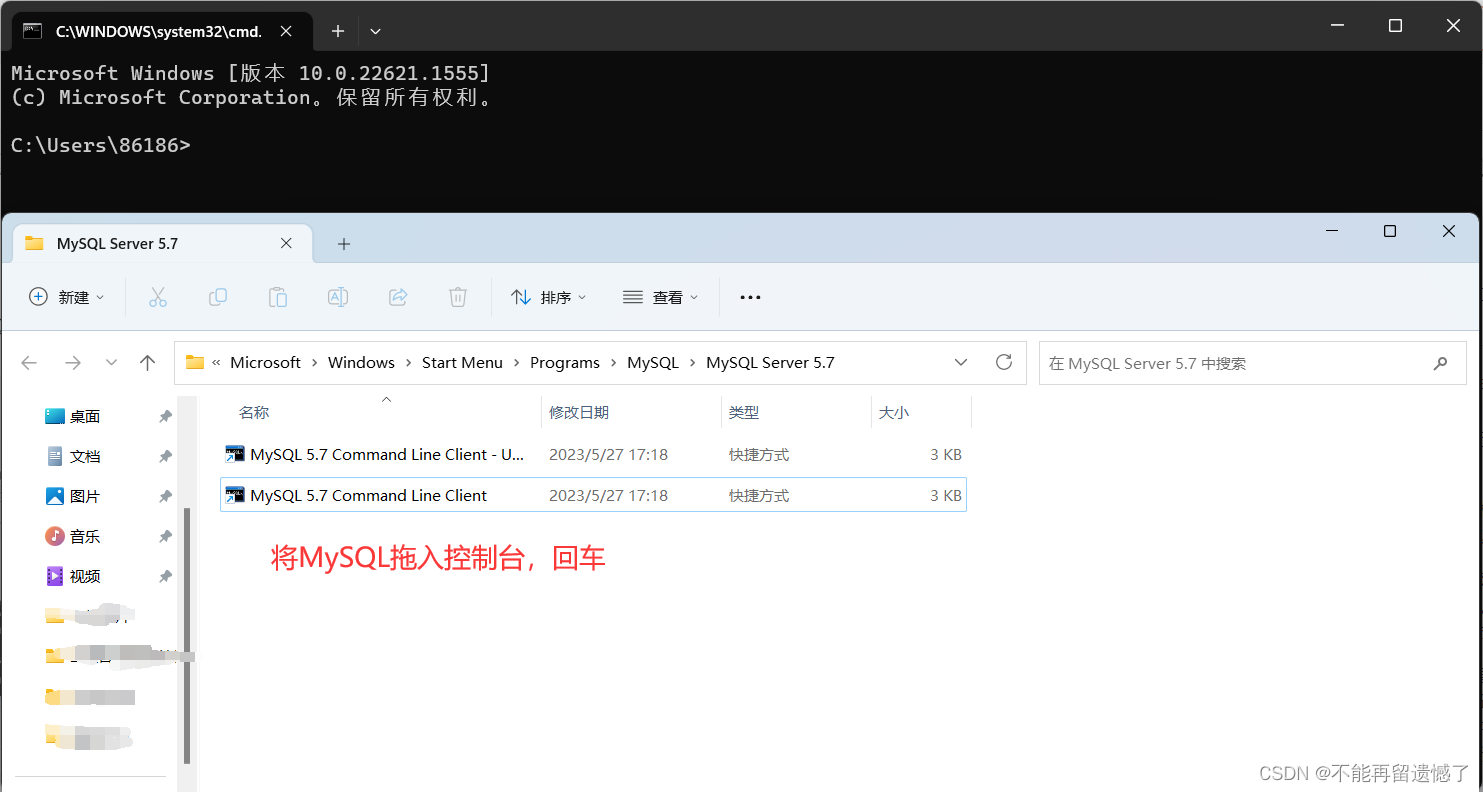
Task: Click the 2023/5/27 17:18 date of Unicode client
Action: [608, 454]
